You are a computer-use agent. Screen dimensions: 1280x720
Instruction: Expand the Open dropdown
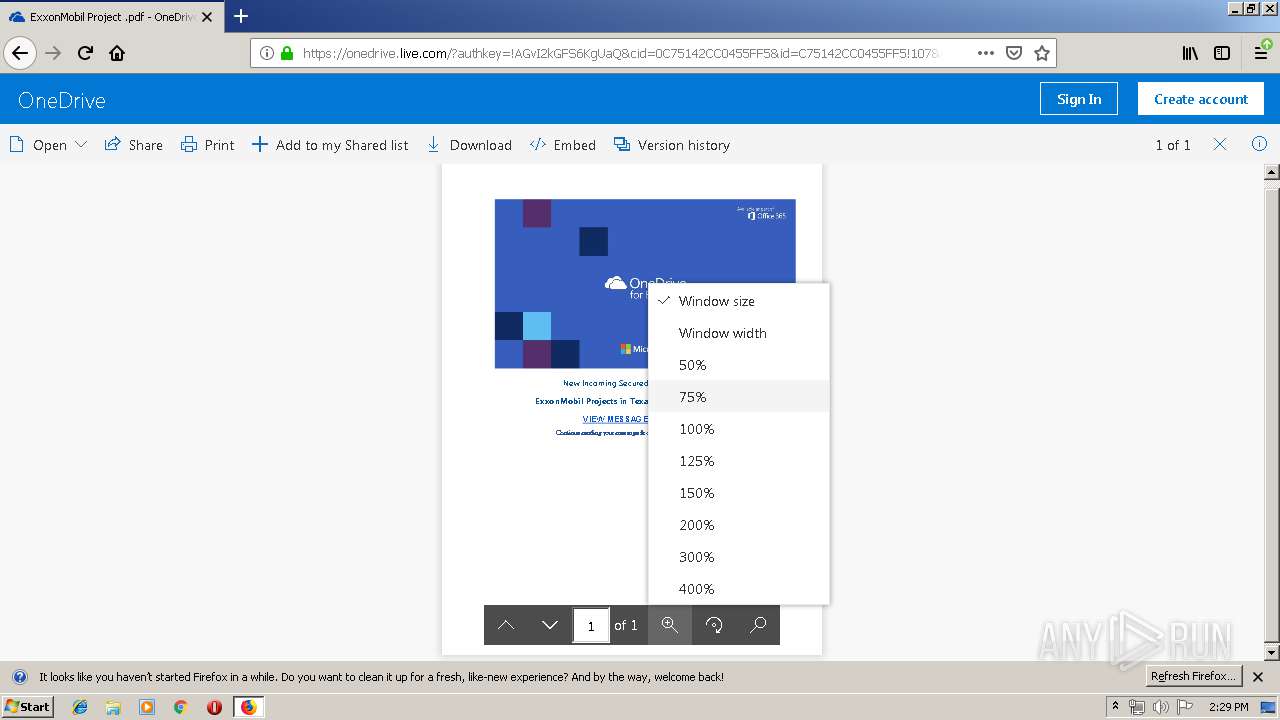coord(48,145)
